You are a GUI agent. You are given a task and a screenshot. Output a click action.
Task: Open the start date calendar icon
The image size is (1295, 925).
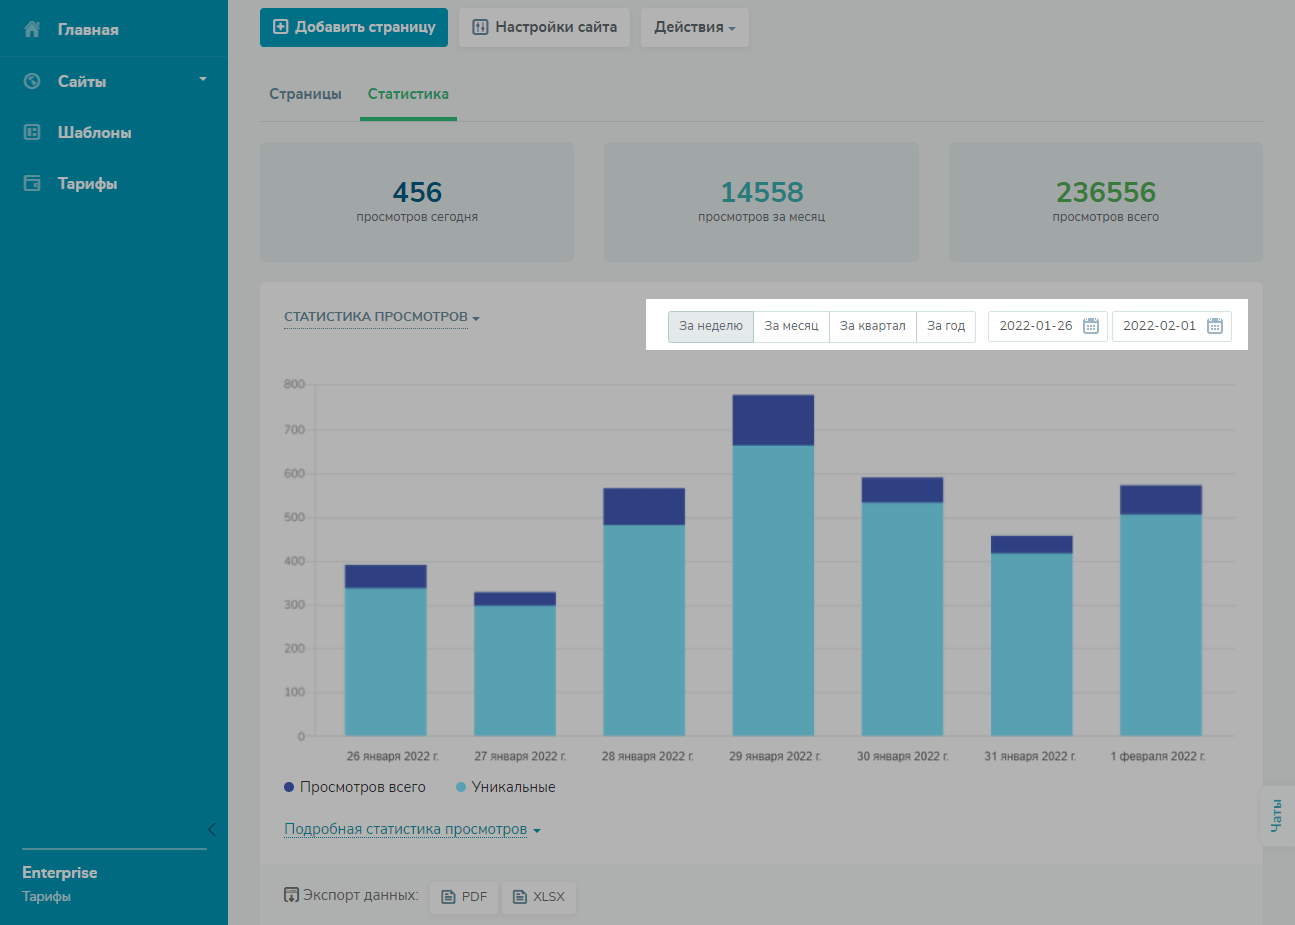(x=1091, y=326)
